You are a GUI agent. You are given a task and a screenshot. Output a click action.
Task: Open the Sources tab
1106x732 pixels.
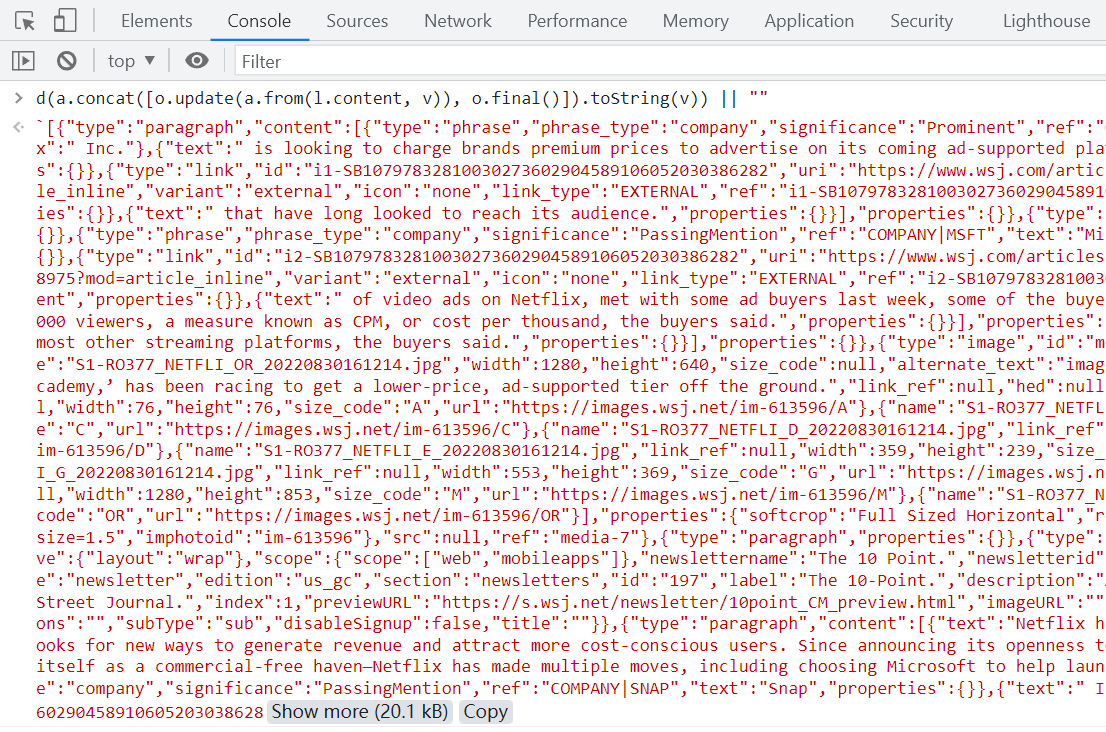coord(357,21)
